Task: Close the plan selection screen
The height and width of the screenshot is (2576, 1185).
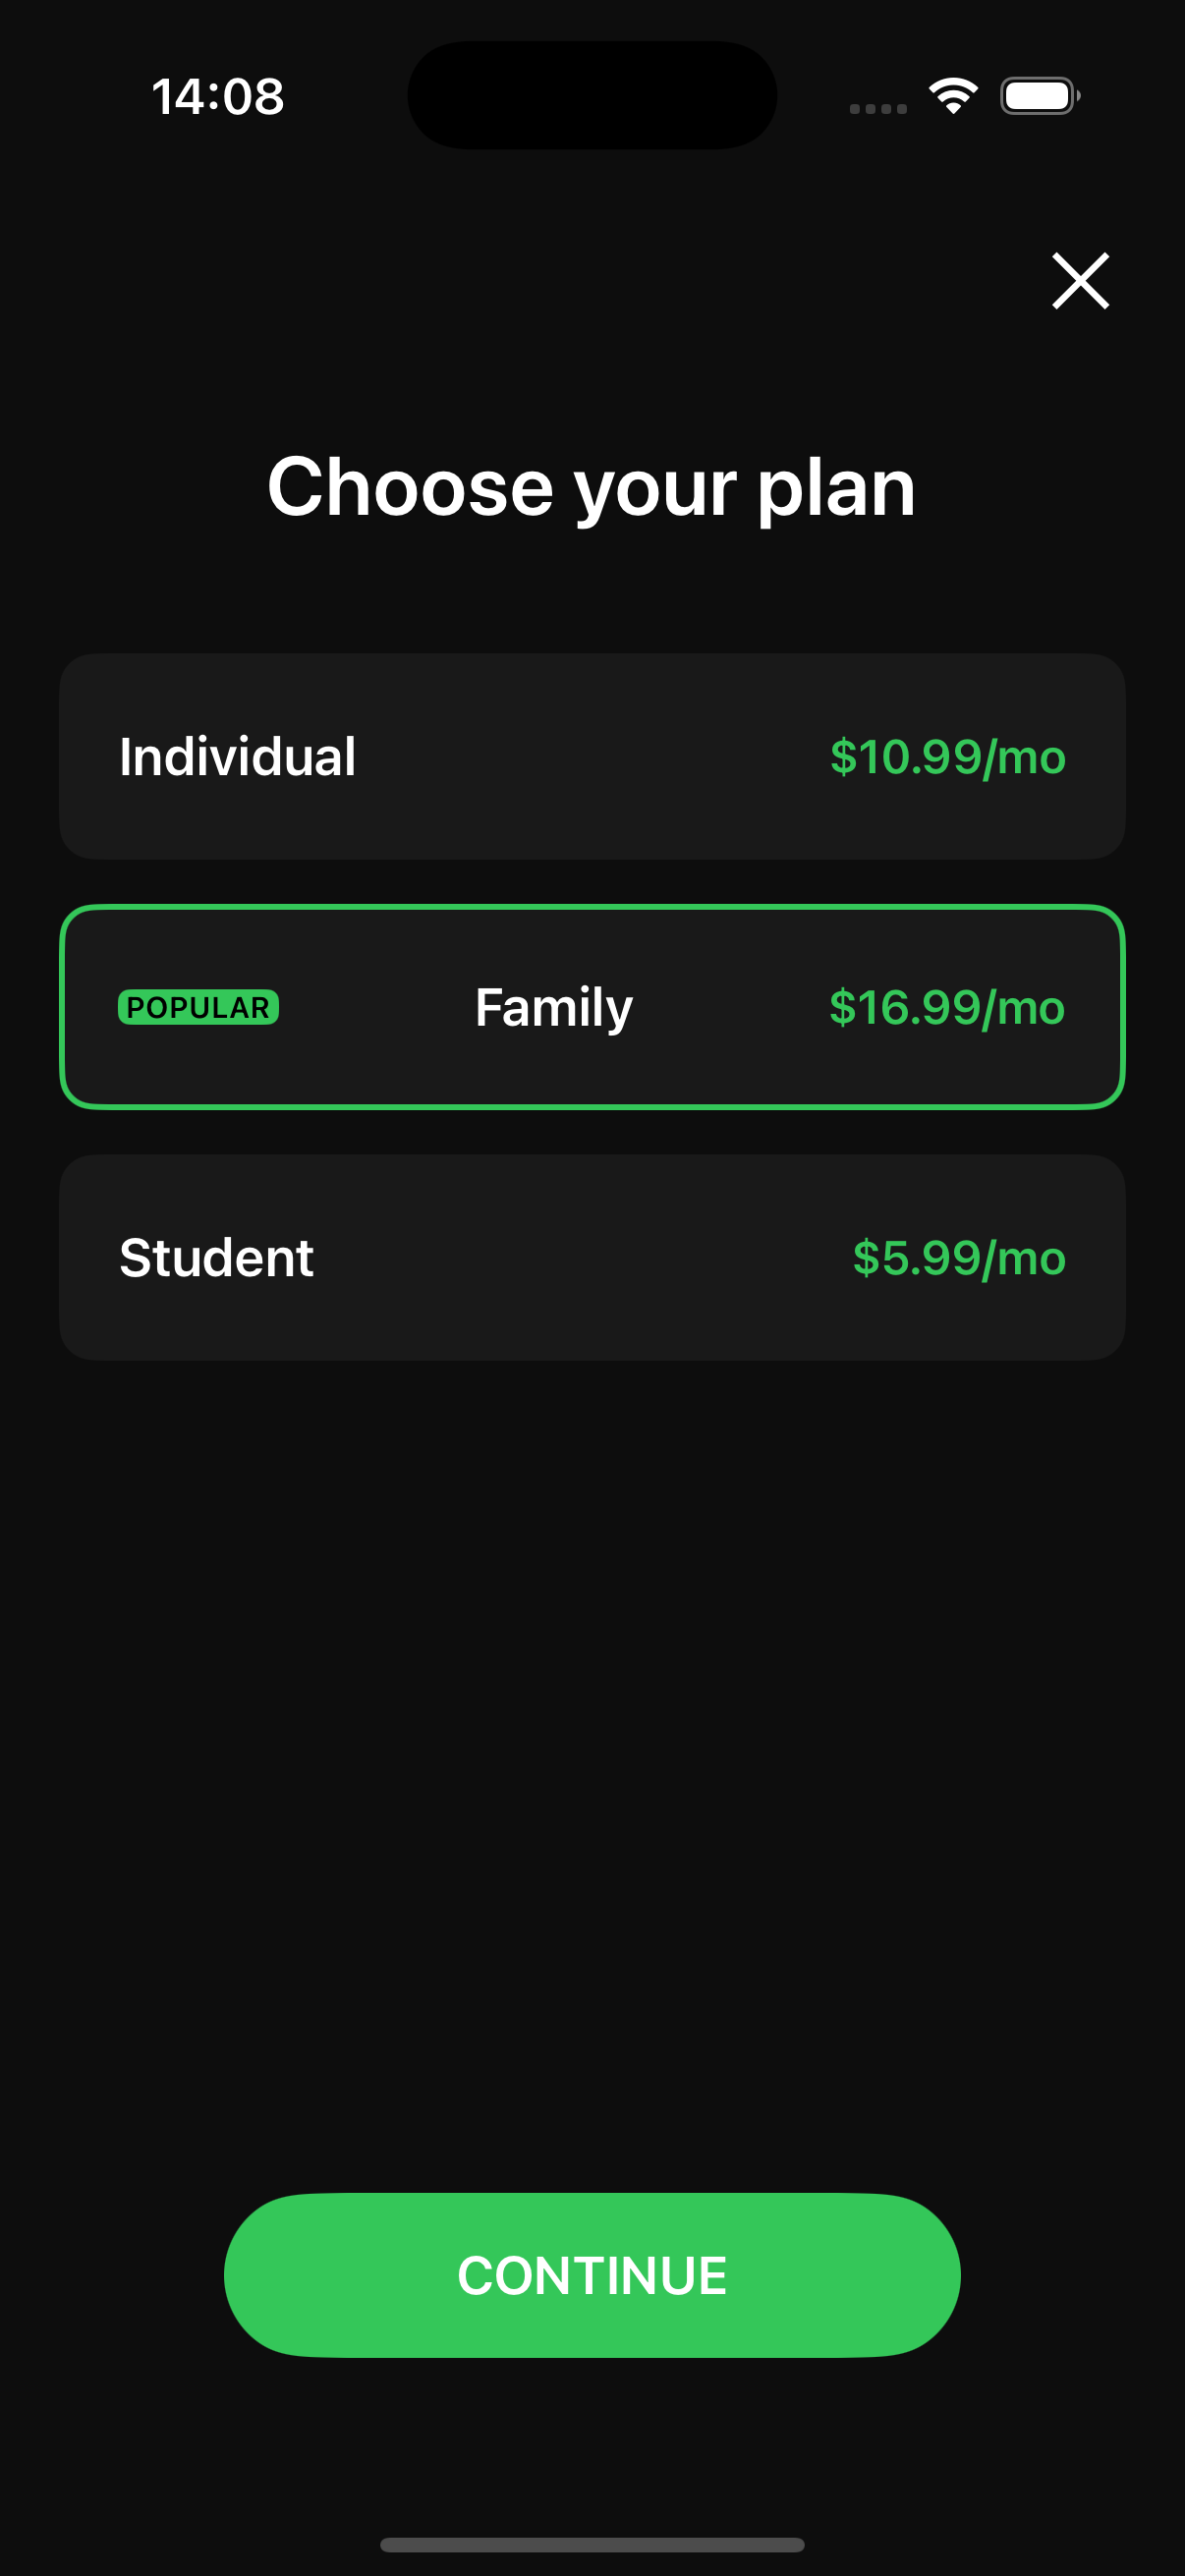Action: pos(1080,281)
